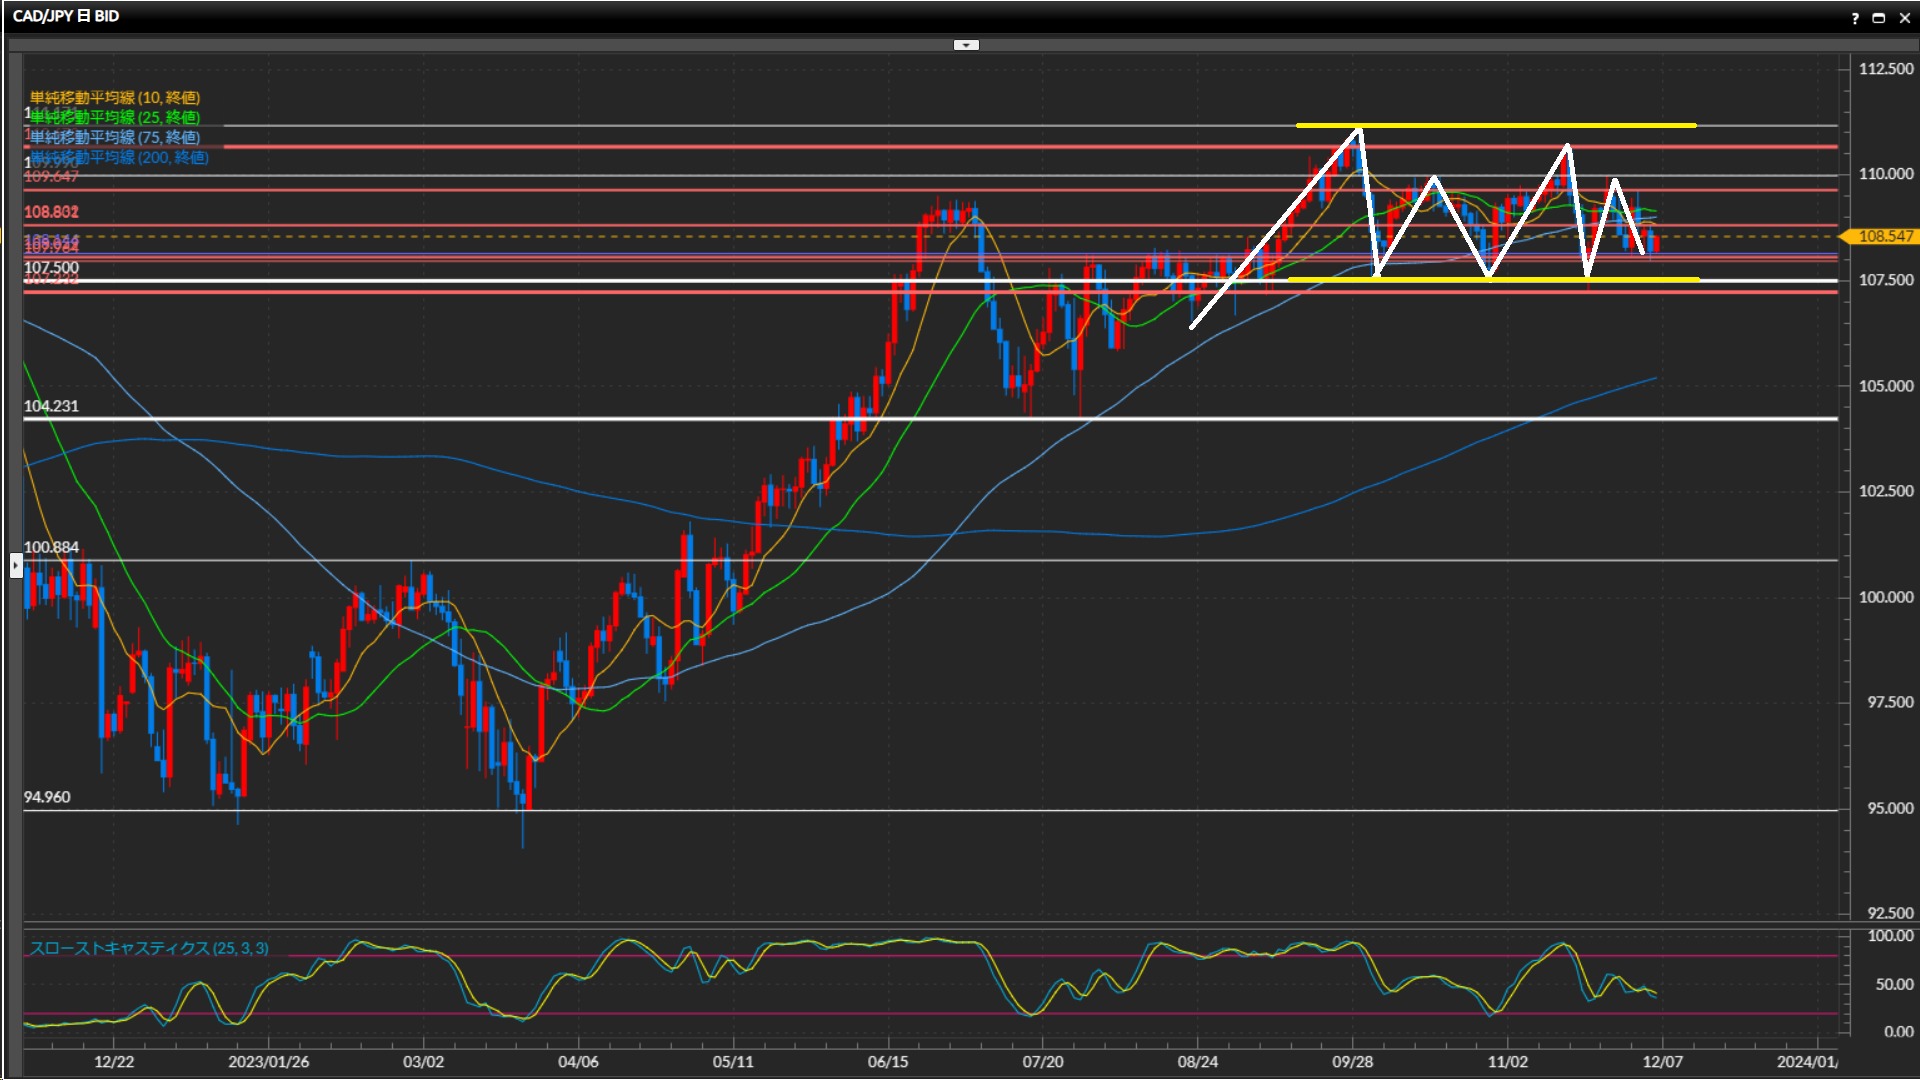Select the 25-period moving average label
The height and width of the screenshot is (1080, 1920).
114,117
